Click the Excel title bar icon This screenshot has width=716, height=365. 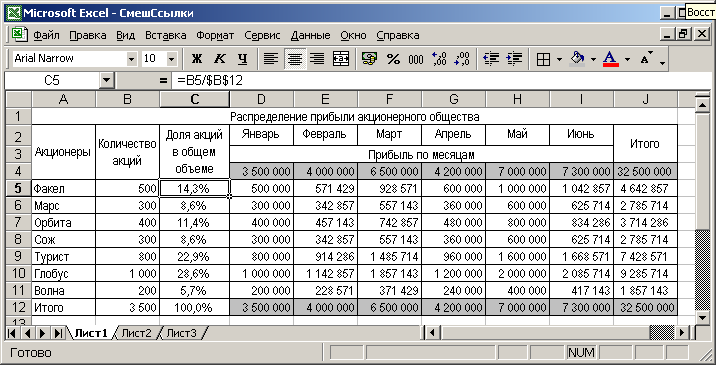pos(14,13)
